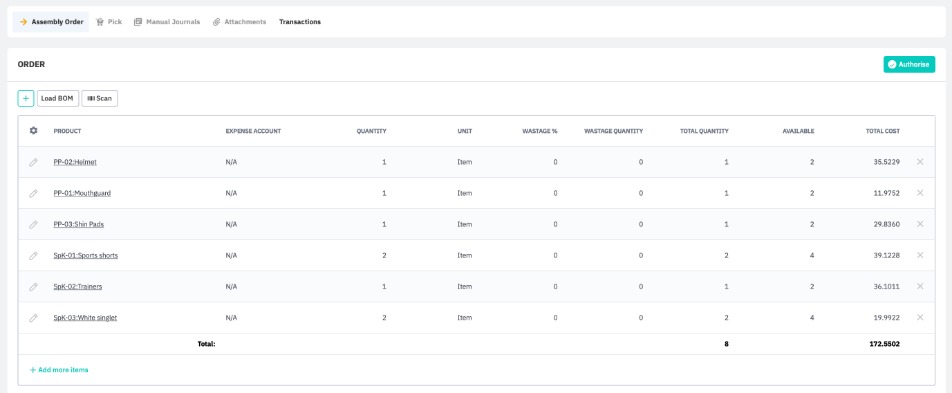Open the Manual Journals tab

[x=167, y=22]
